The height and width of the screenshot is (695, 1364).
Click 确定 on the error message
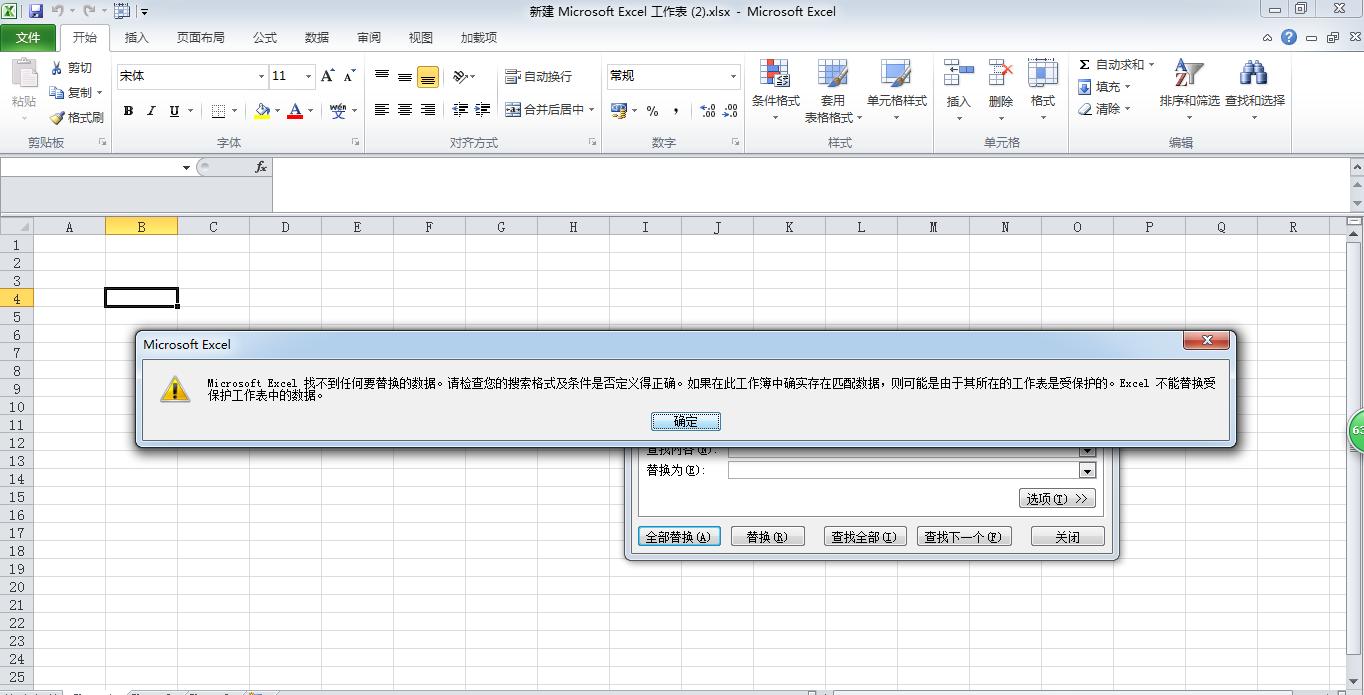(686, 421)
